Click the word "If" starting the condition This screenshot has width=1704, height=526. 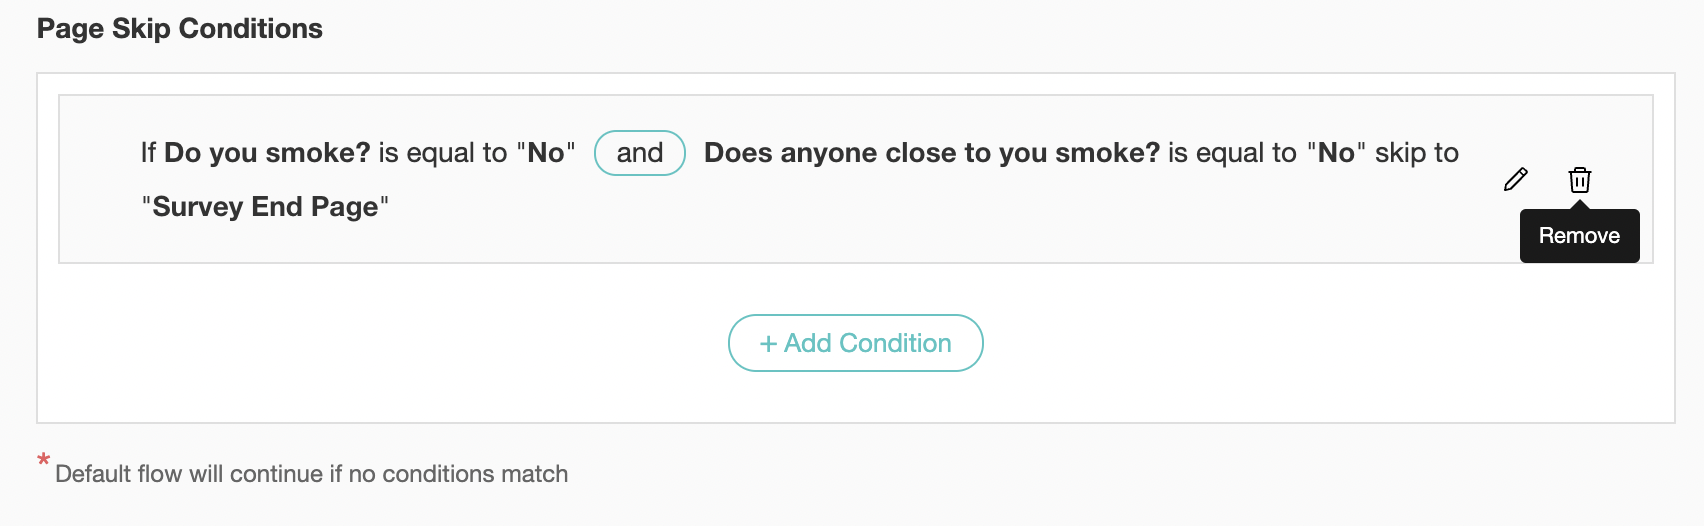click(148, 153)
